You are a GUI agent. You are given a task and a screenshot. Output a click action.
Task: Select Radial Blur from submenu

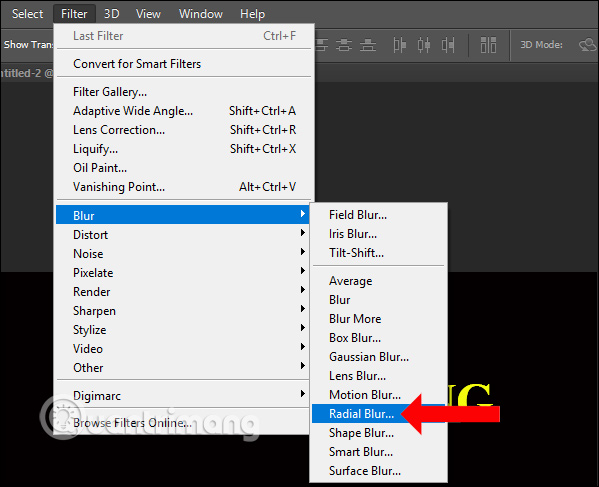(378, 414)
